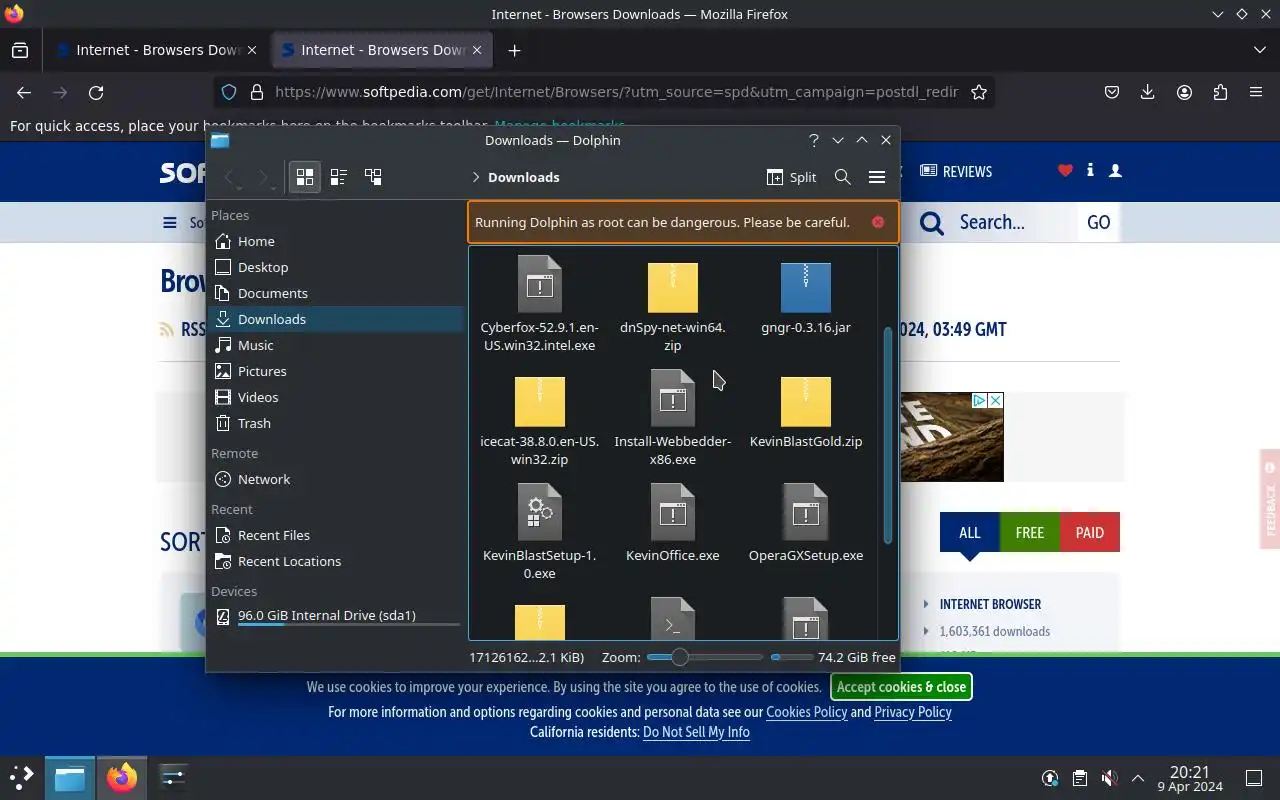Close the second Firefox tab
1280x800 pixels.
[x=477, y=50]
